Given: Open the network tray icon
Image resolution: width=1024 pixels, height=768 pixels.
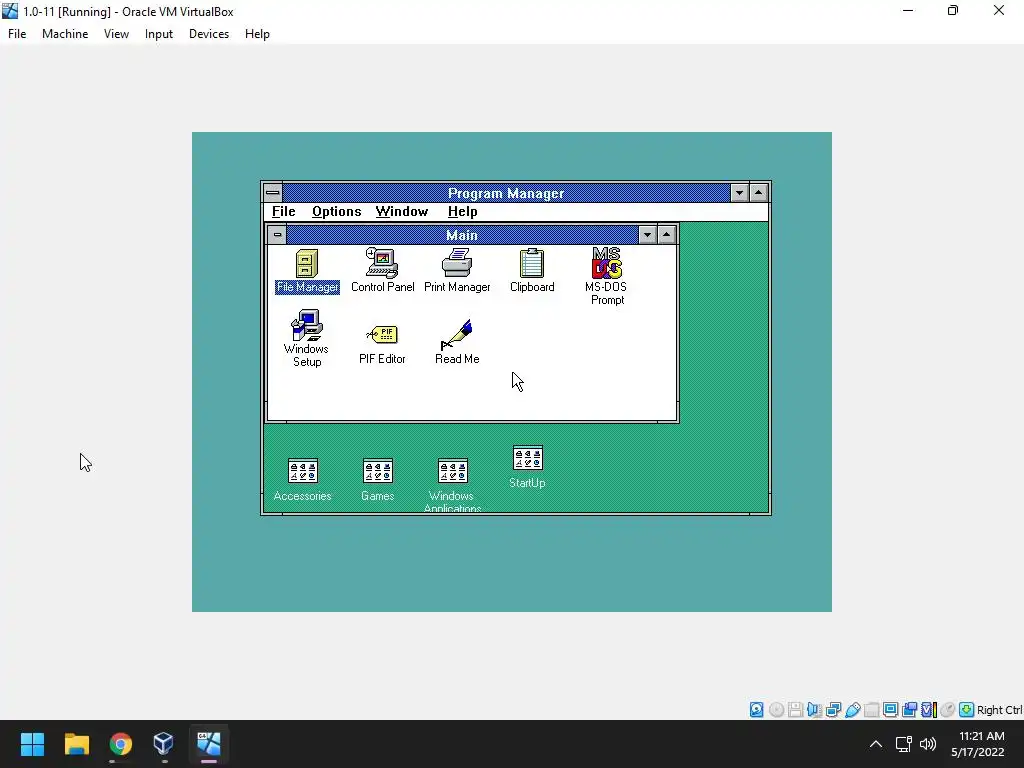Looking at the screenshot, I should coord(904,744).
